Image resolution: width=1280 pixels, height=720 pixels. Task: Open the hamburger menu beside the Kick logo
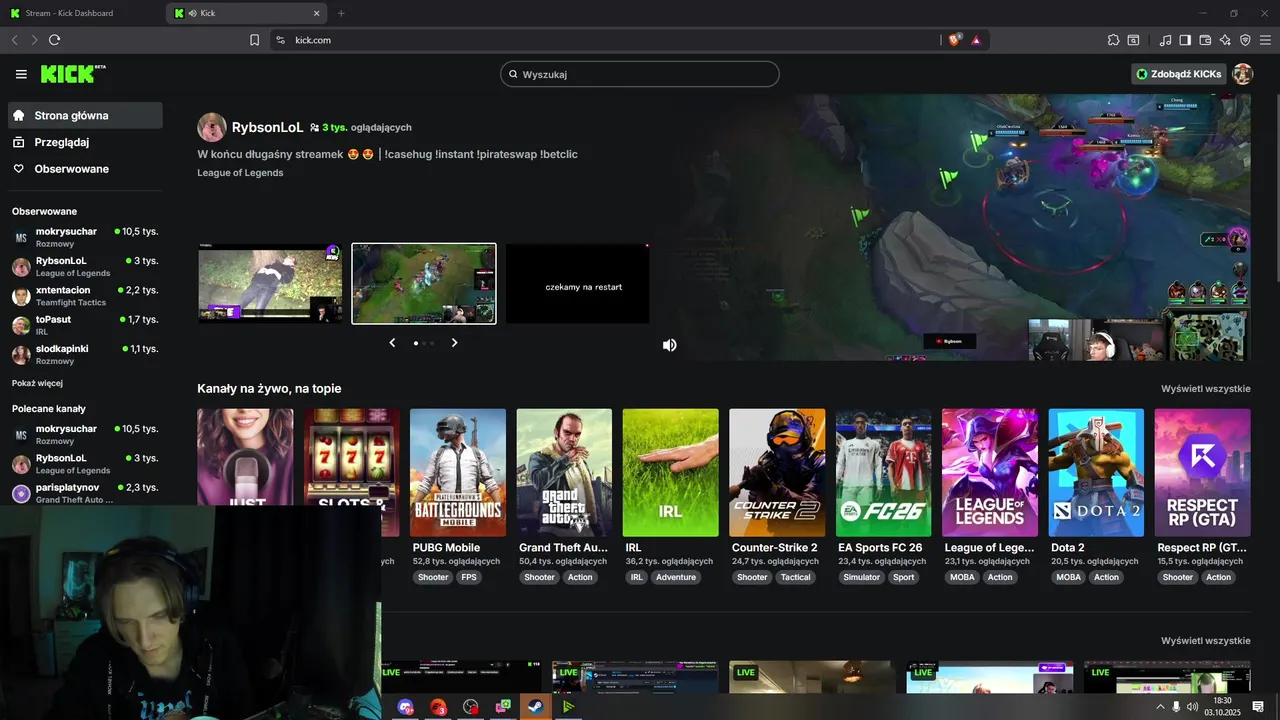click(21, 74)
